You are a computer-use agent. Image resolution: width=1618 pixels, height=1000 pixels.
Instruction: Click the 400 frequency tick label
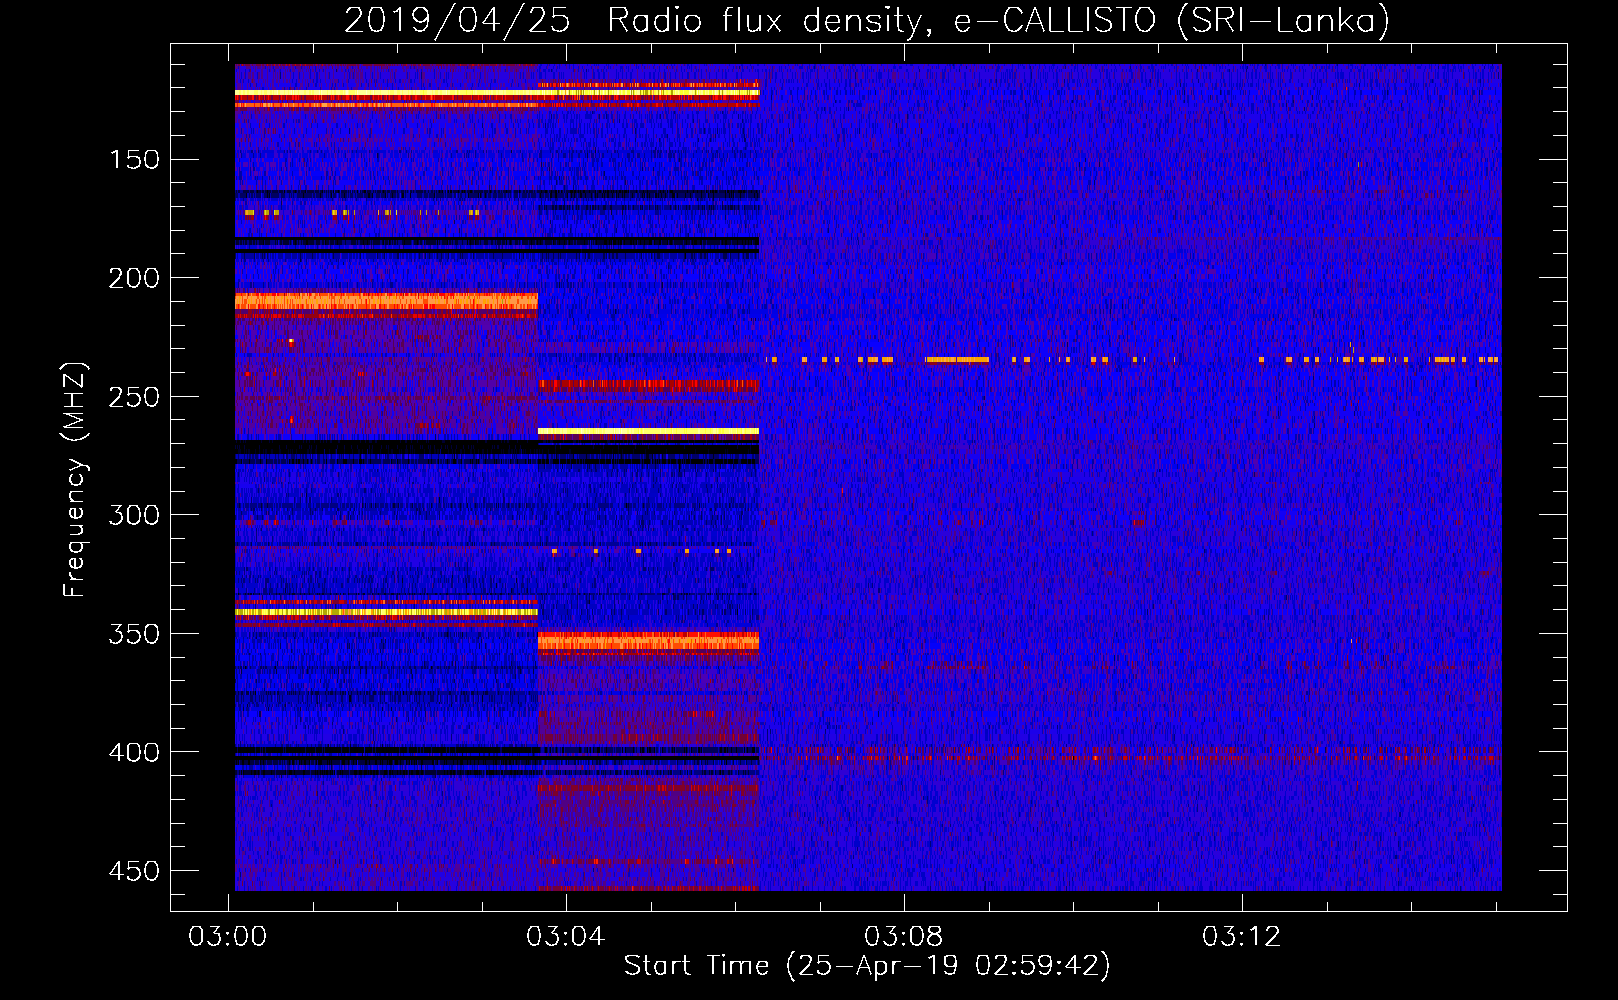(x=134, y=752)
